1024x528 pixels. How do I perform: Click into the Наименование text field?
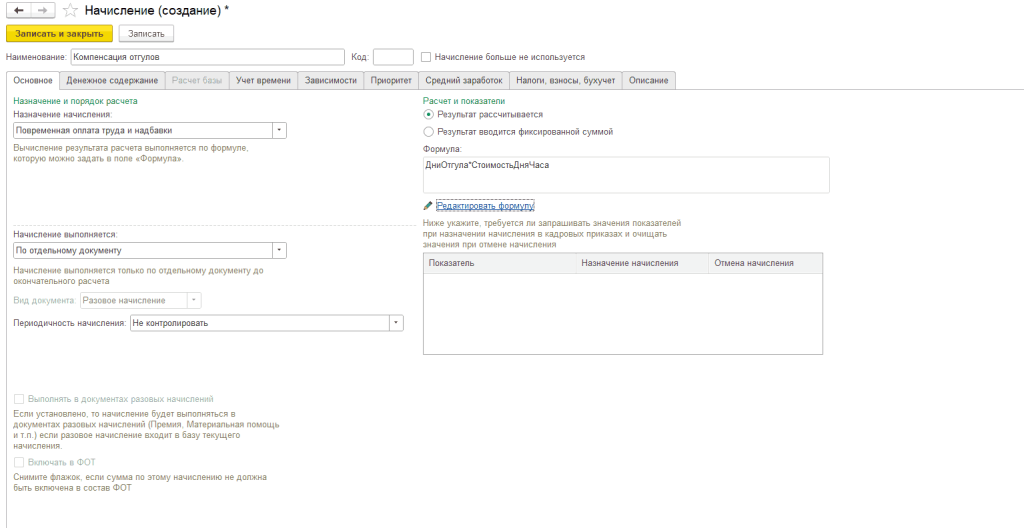(x=207, y=57)
